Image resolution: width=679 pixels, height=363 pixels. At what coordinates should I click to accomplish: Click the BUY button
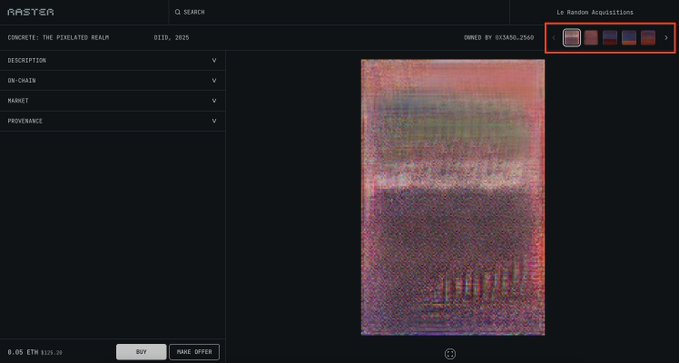(141, 352)
